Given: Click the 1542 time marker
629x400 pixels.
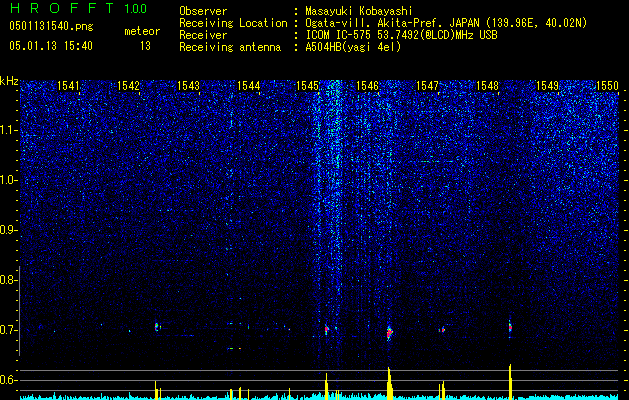Looking at the screenshot, I should pos(128,85).
